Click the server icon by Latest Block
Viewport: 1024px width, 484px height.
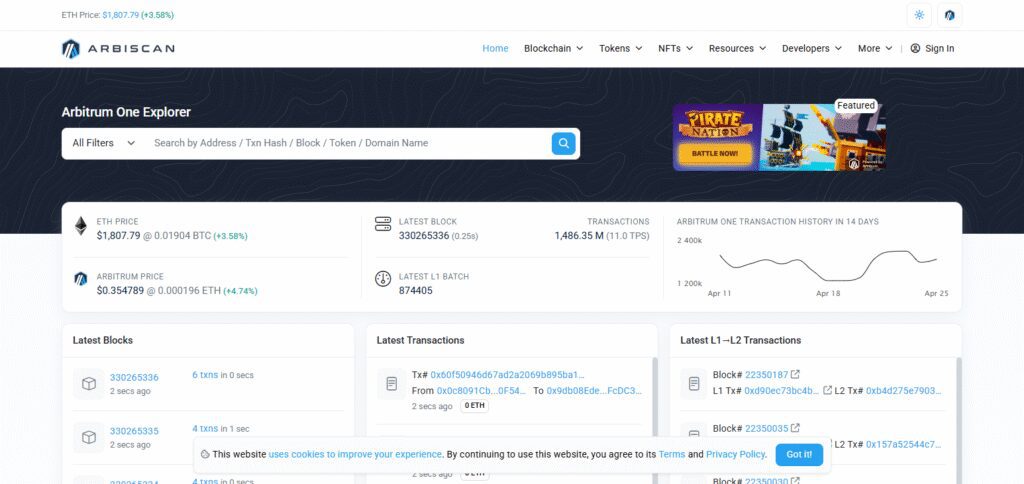pyautogui.click(x=383, y=224)
